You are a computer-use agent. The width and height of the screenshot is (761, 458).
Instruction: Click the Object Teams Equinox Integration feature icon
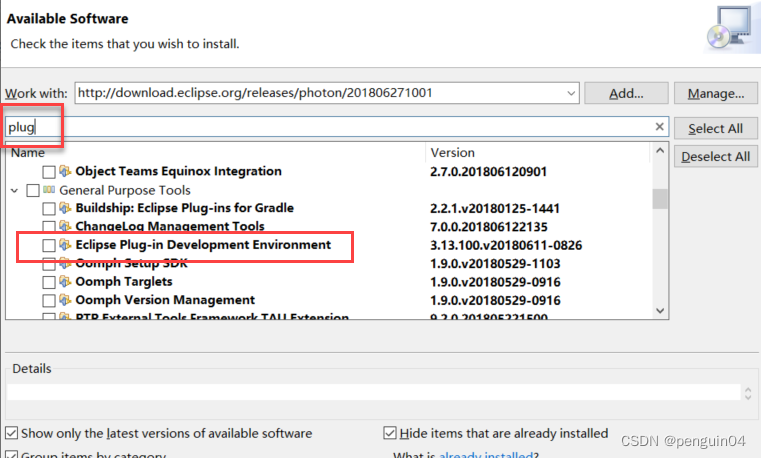point(65,171)
